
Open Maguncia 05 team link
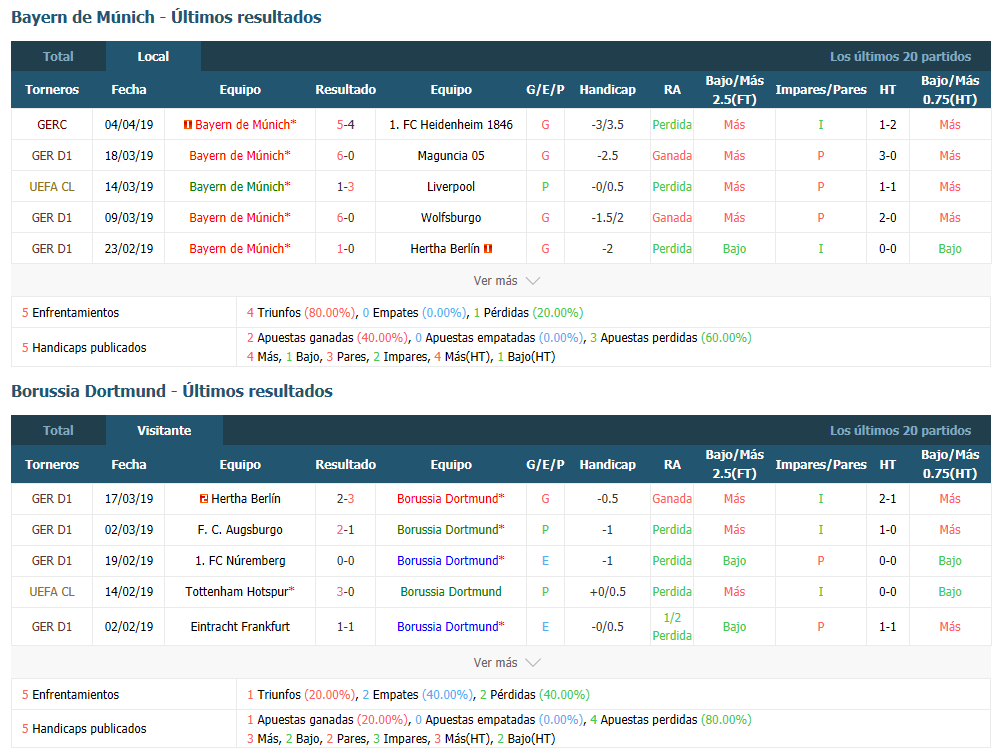(x=451, y=155)
